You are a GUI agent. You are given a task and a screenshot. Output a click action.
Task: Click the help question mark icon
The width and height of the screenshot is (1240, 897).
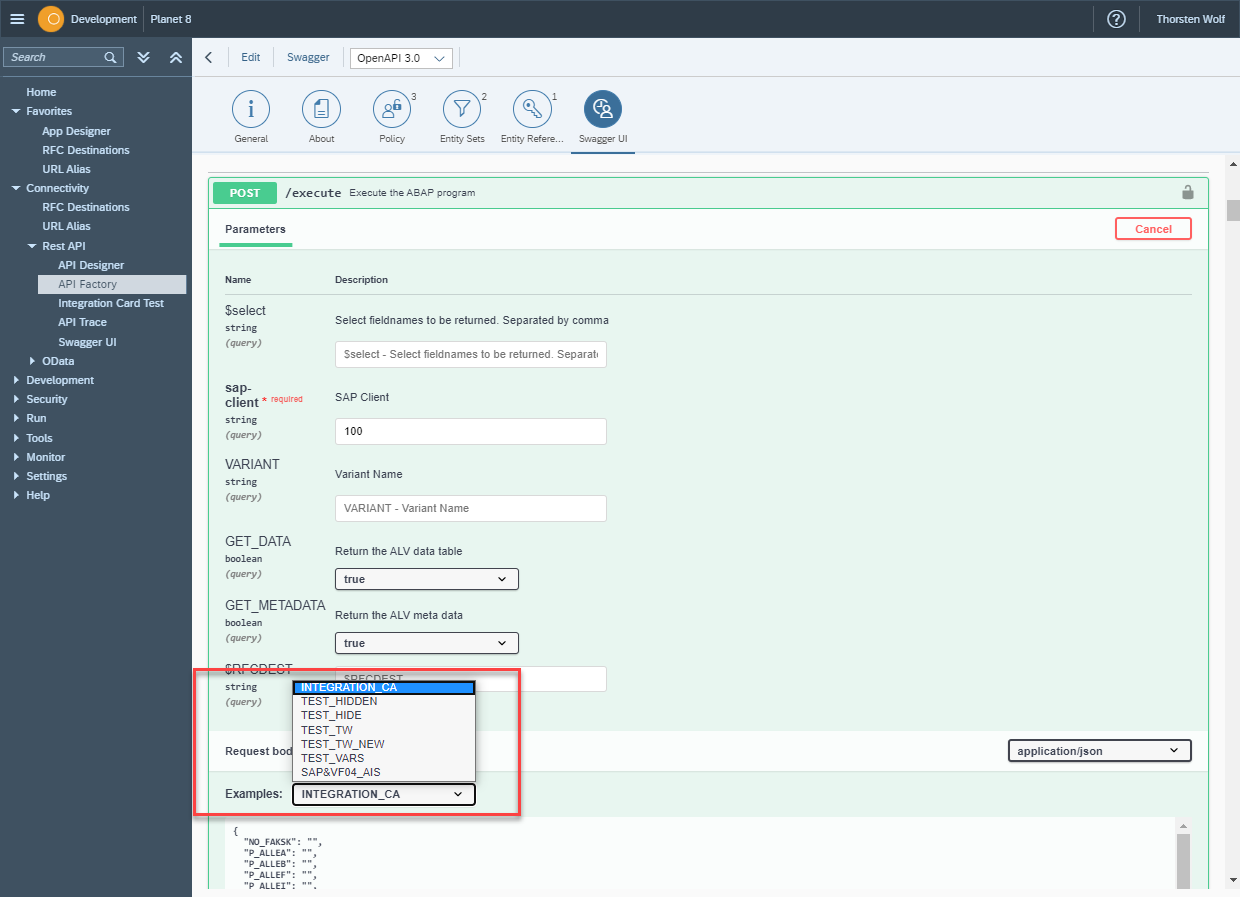pyautogui.click(x=1116, y=19)
